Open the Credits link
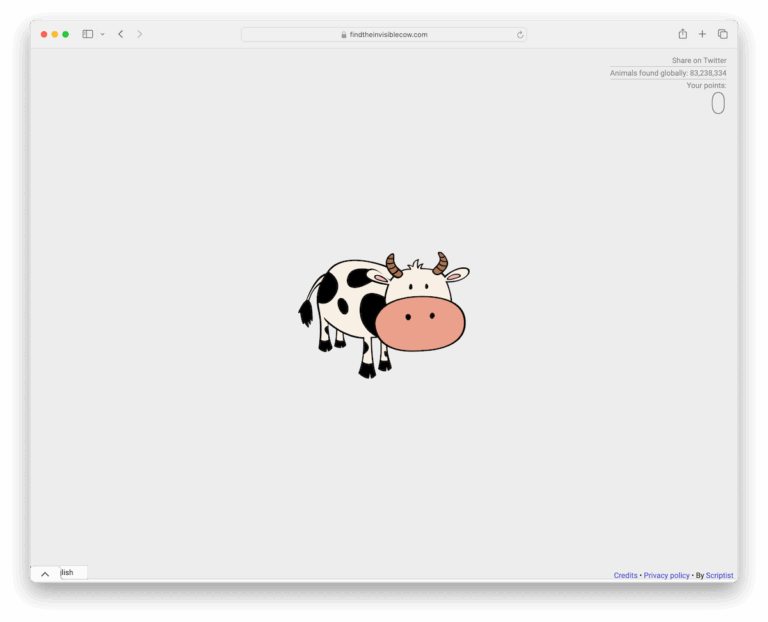The image size is (768, 622). (625, 575)
